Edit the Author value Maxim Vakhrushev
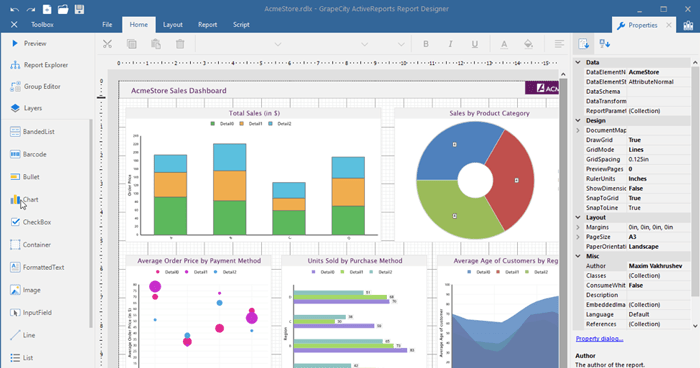The image size is (700, 368). (x=659, y=266)
